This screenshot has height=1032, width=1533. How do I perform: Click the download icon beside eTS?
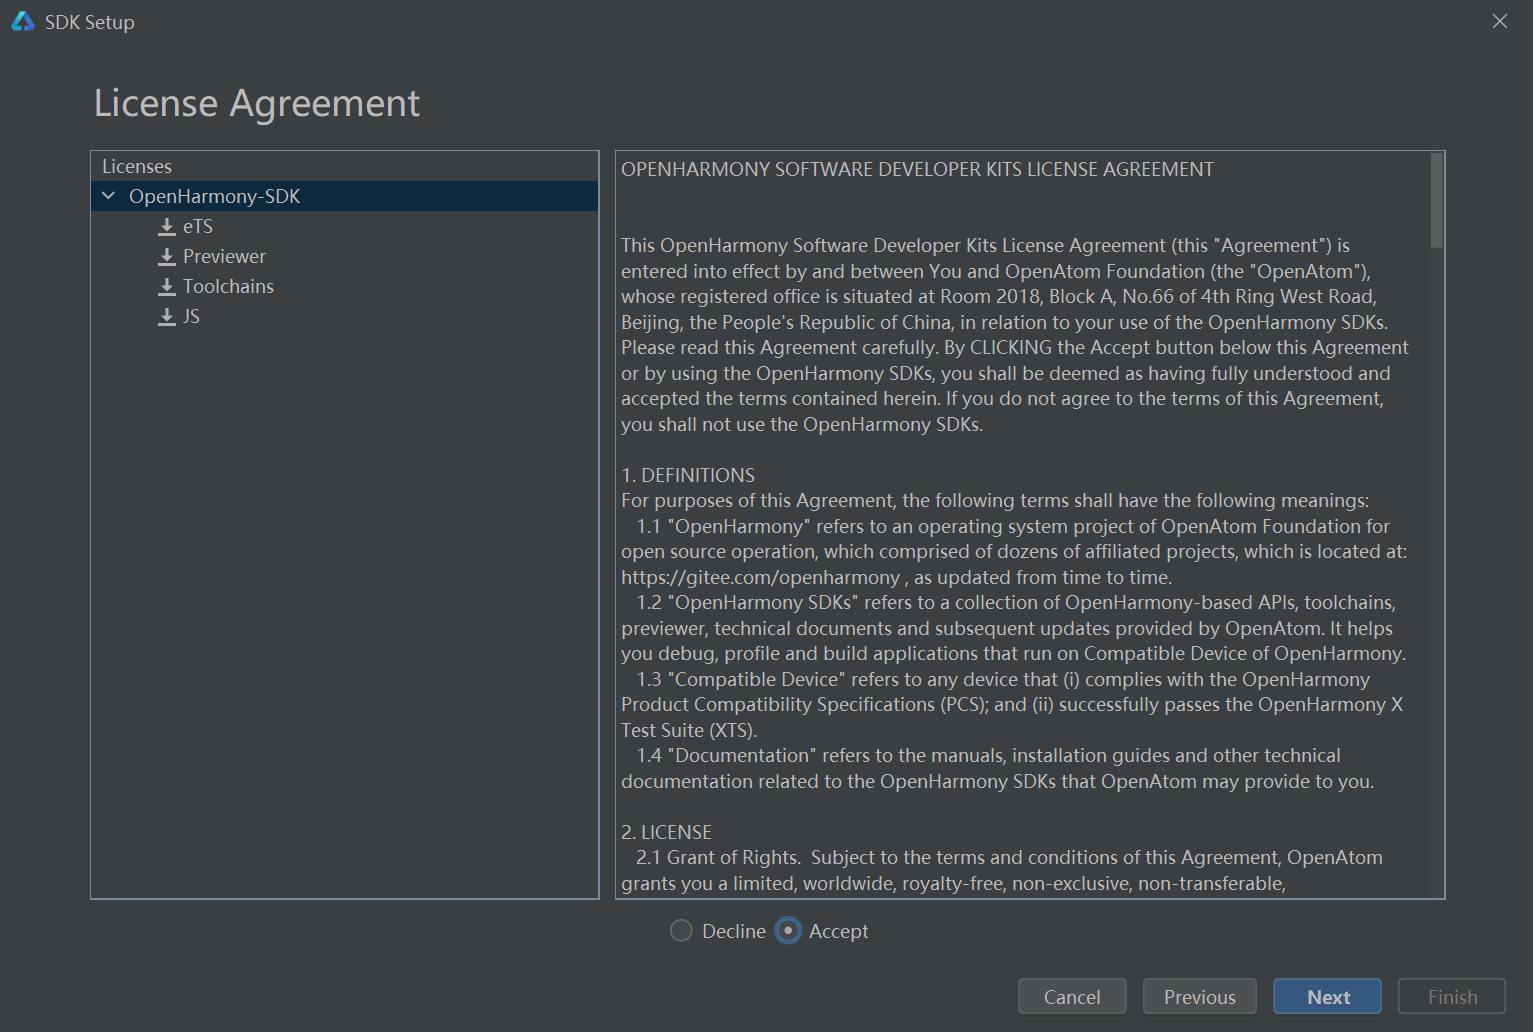coord(167,227)
